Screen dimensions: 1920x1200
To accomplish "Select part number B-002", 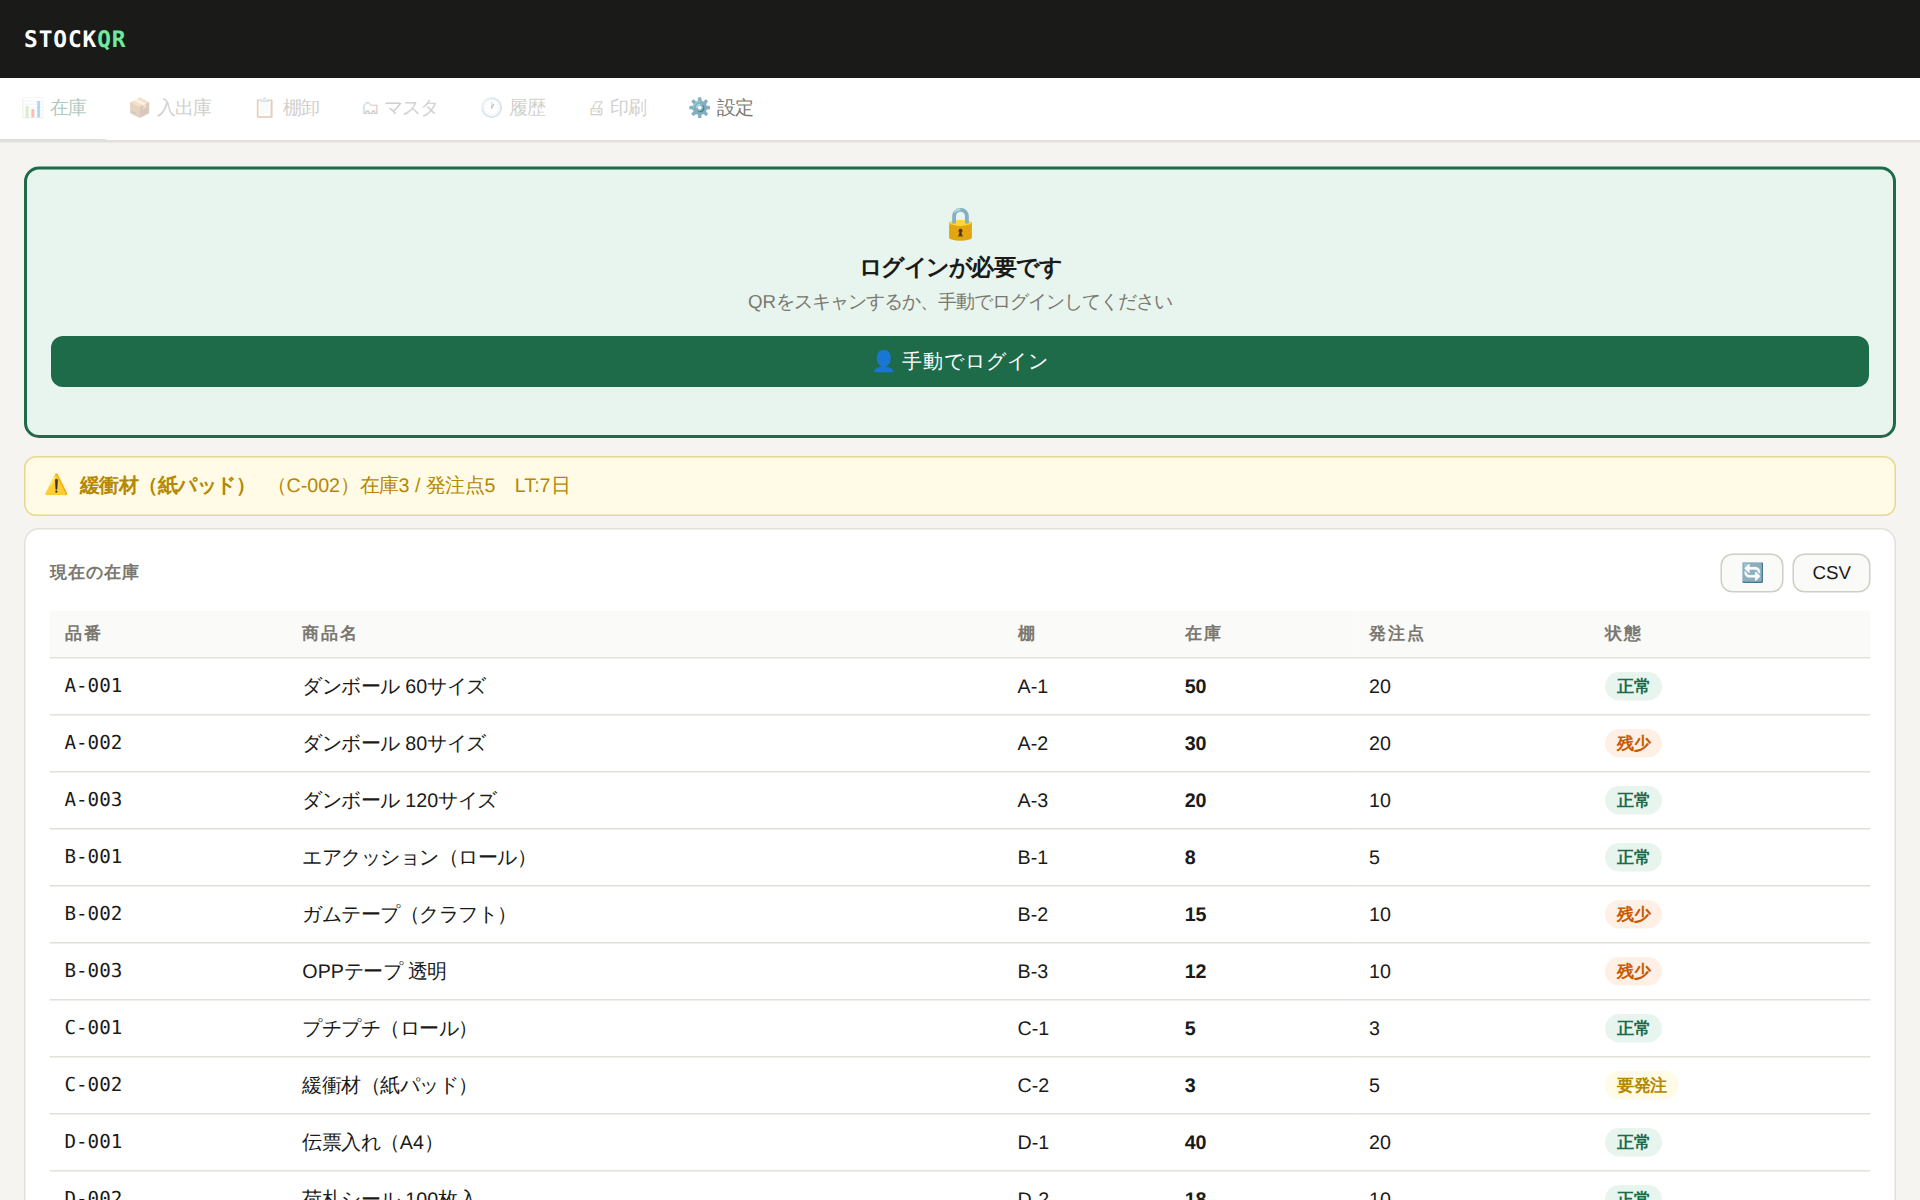I will (93, 914).
